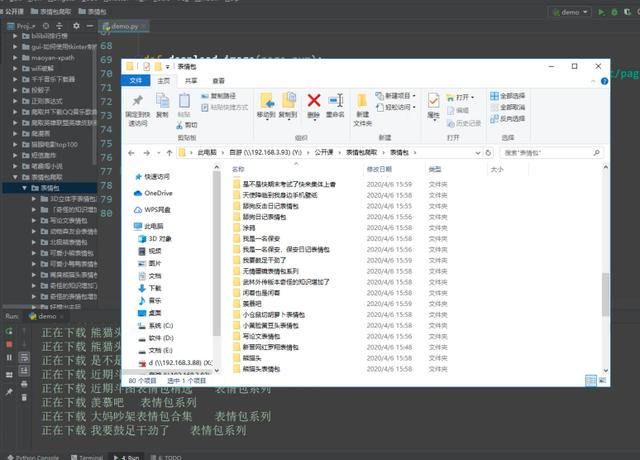Click Invert selection (反向选择) in ribbon
Image resolution: width=640 pixels, height=460 pixels.
tap(507, 119)
